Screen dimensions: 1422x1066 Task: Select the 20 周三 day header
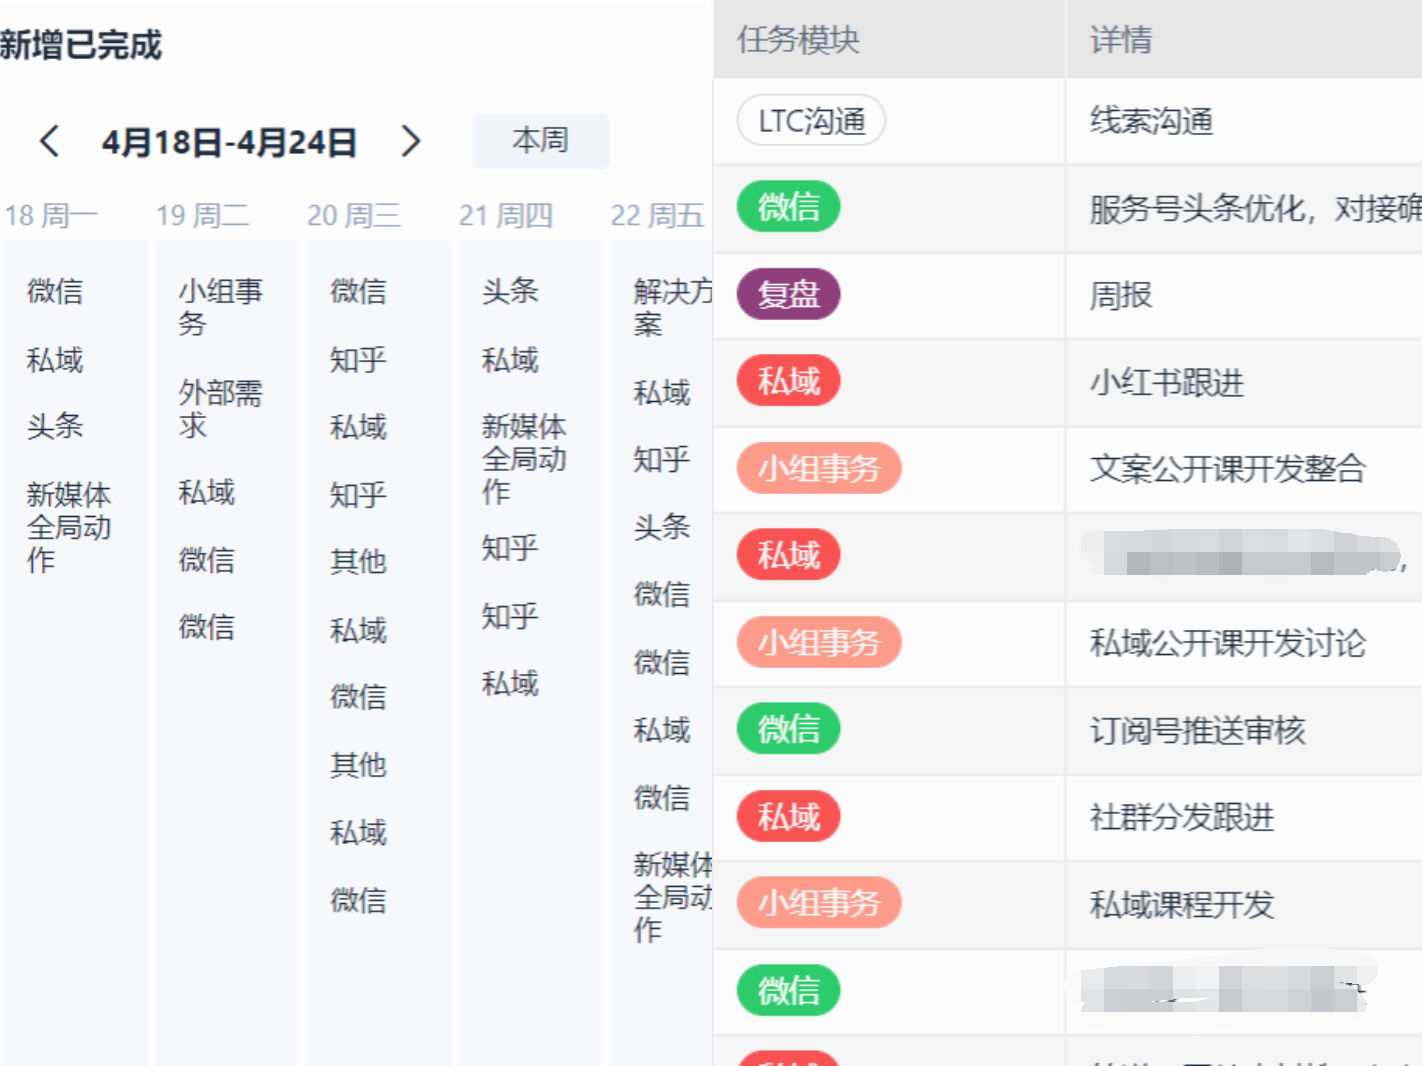tap(354, 215)
